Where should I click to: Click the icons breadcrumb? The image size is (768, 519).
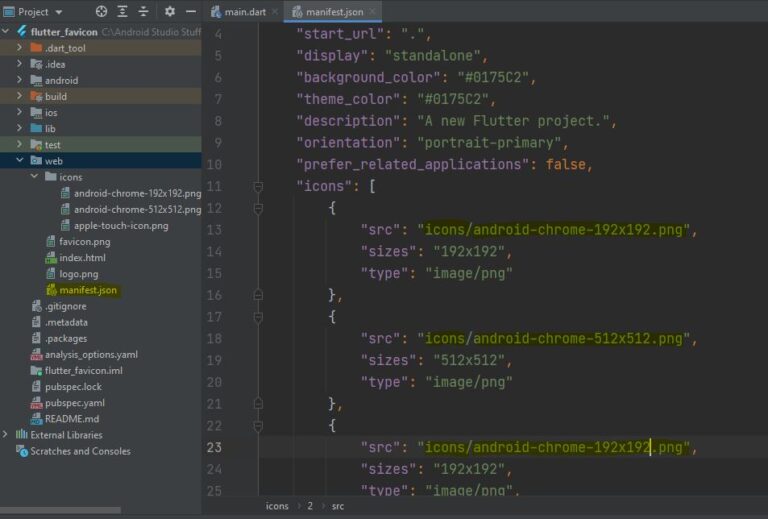coord(277,506)
